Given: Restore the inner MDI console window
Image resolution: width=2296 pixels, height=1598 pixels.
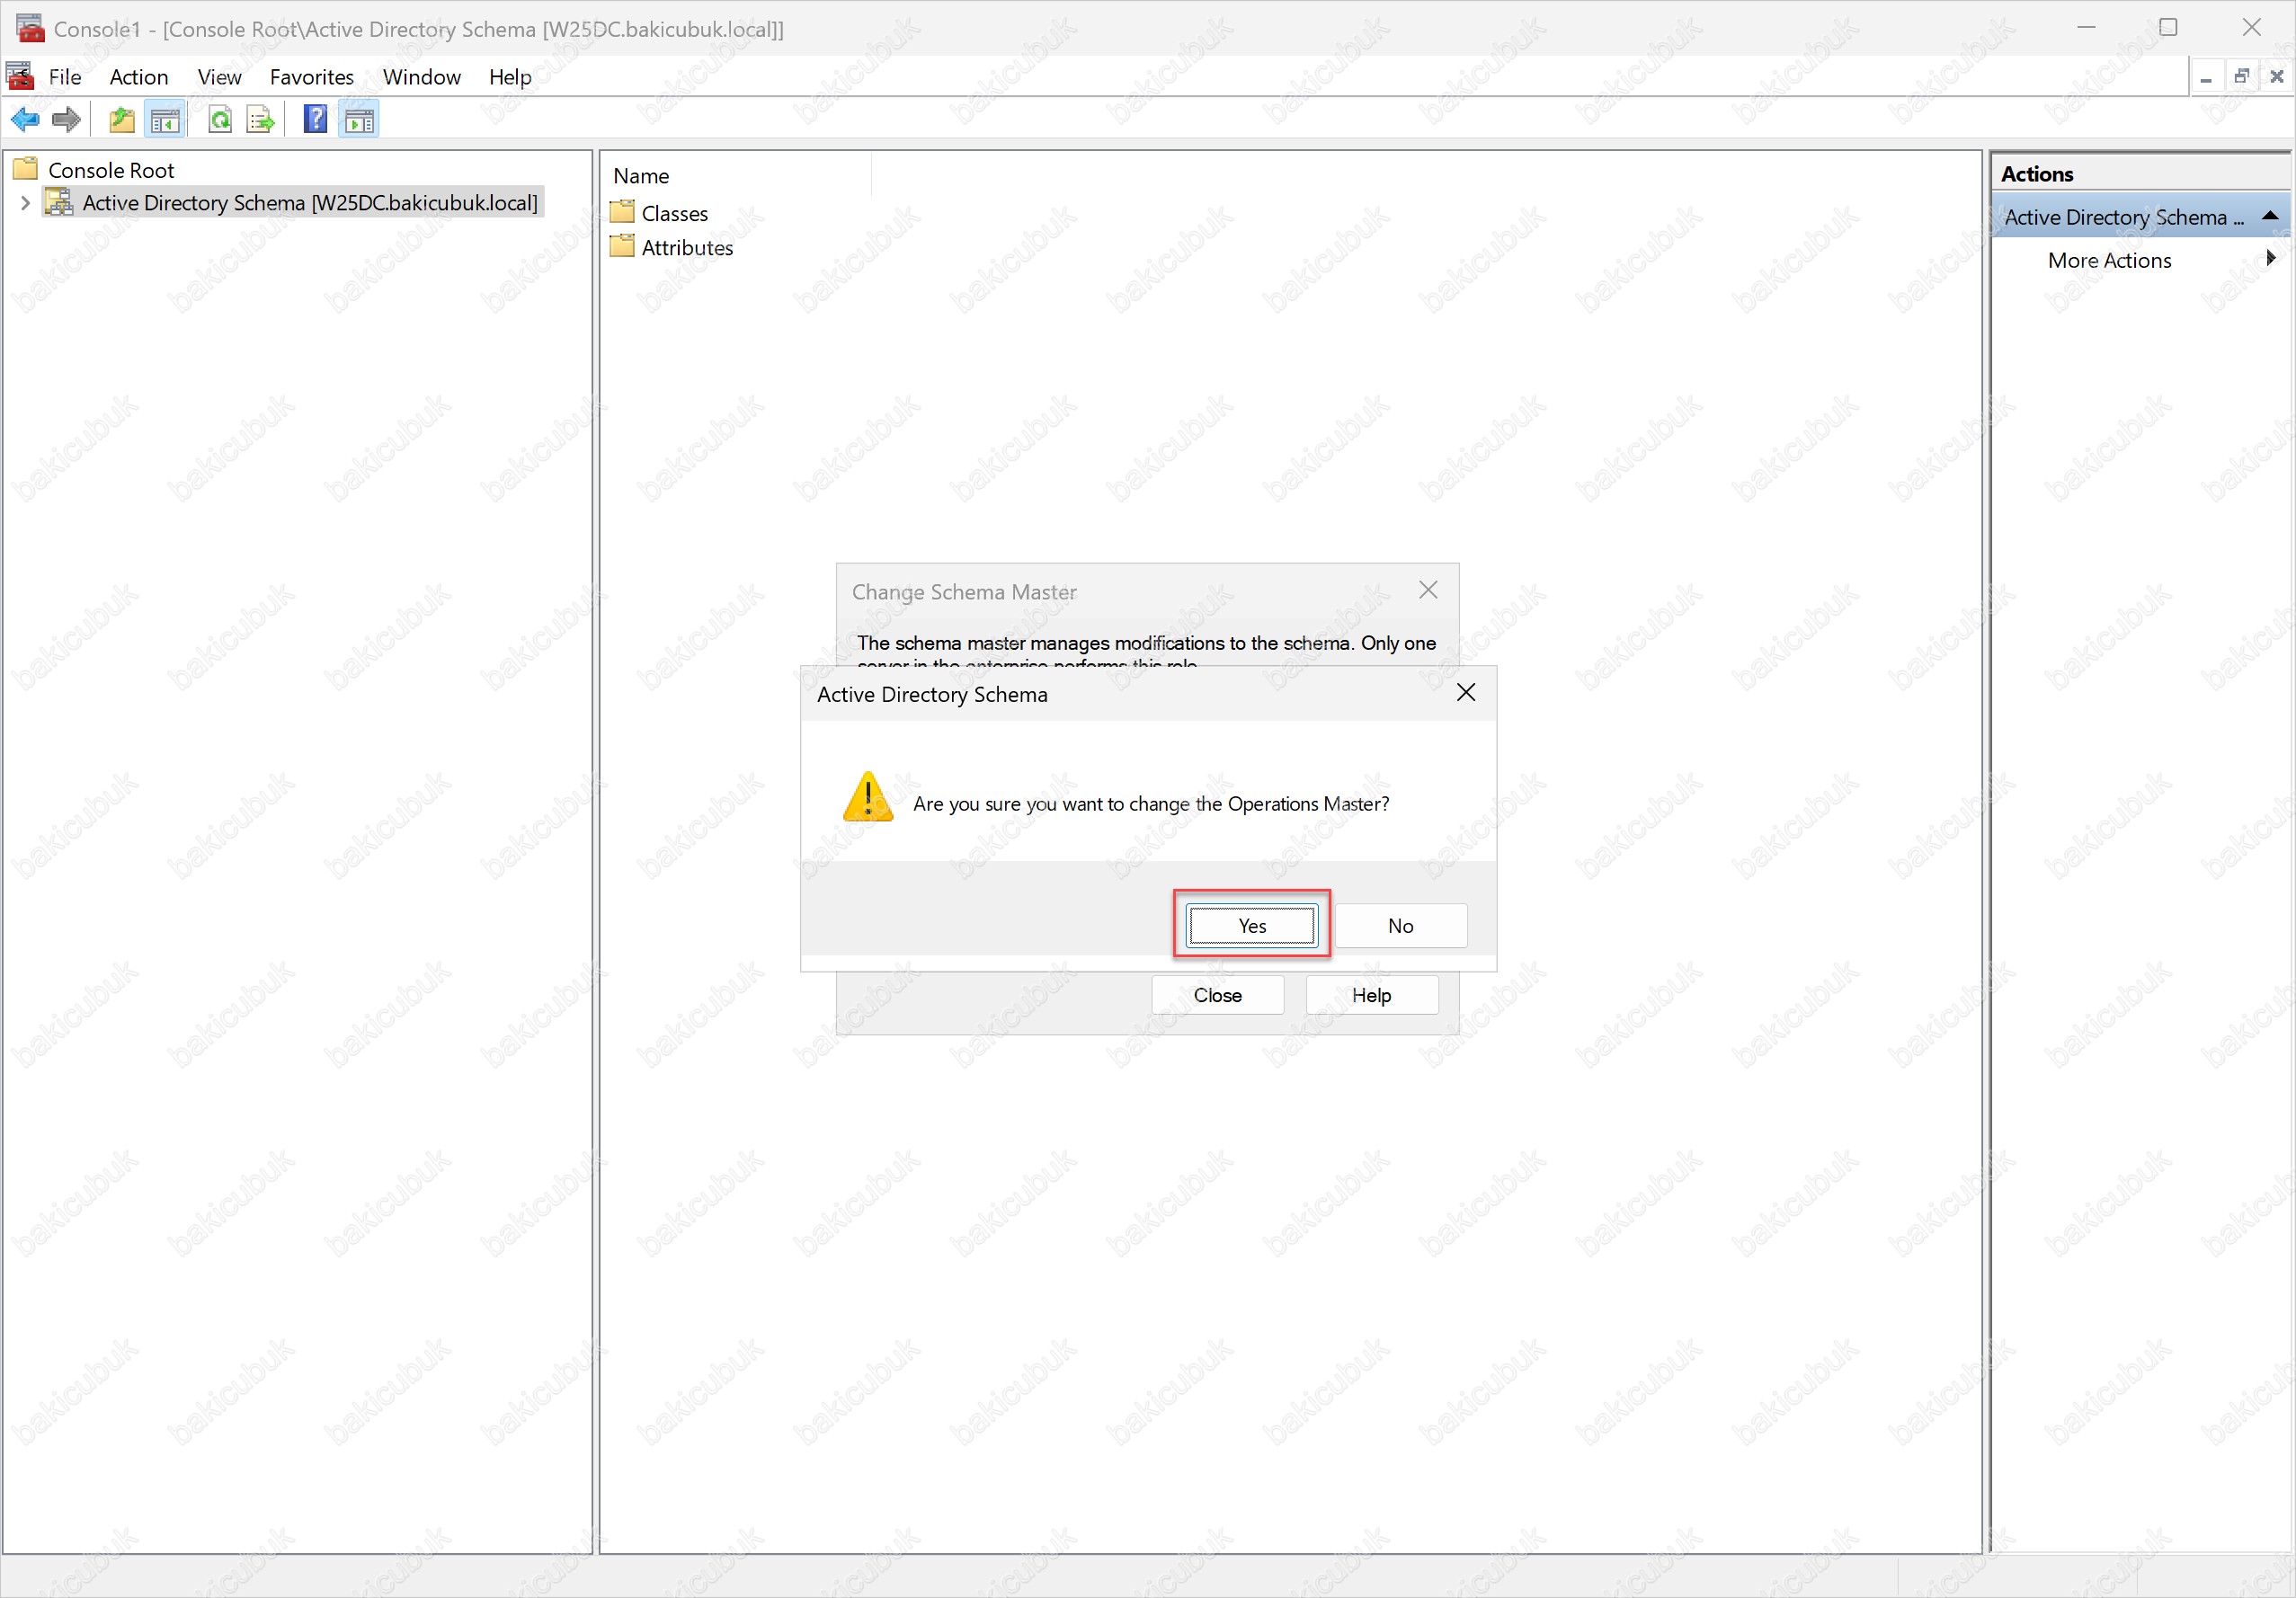Looking at the screenshot, I should [2241, 77].
